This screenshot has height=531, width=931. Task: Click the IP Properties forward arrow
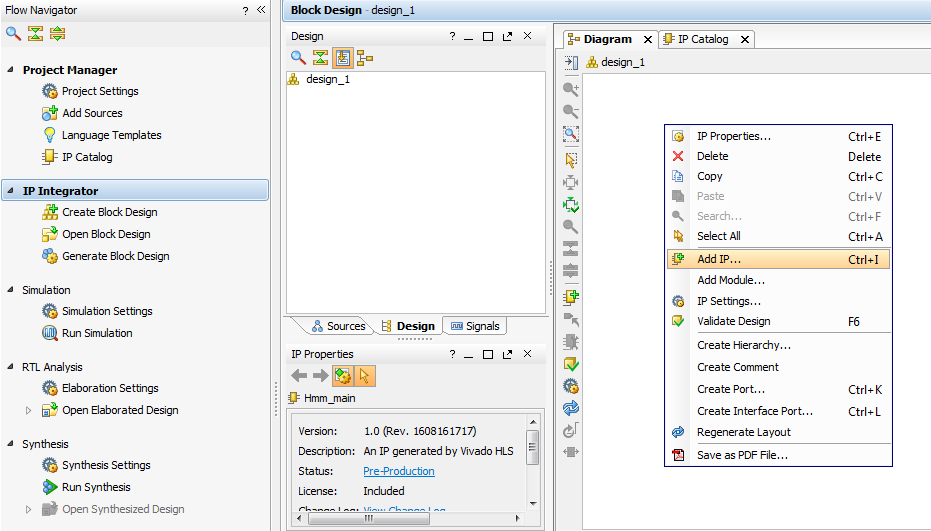click(321, 375)
